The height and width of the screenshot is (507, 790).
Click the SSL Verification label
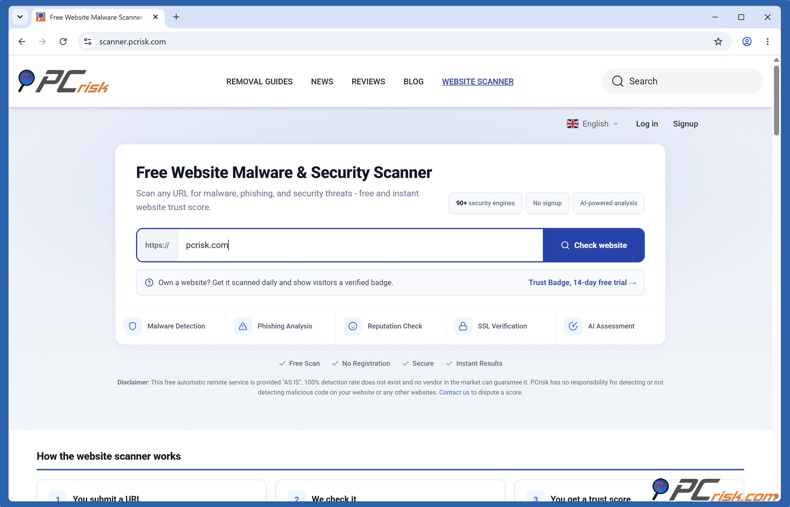click(502, 326)
